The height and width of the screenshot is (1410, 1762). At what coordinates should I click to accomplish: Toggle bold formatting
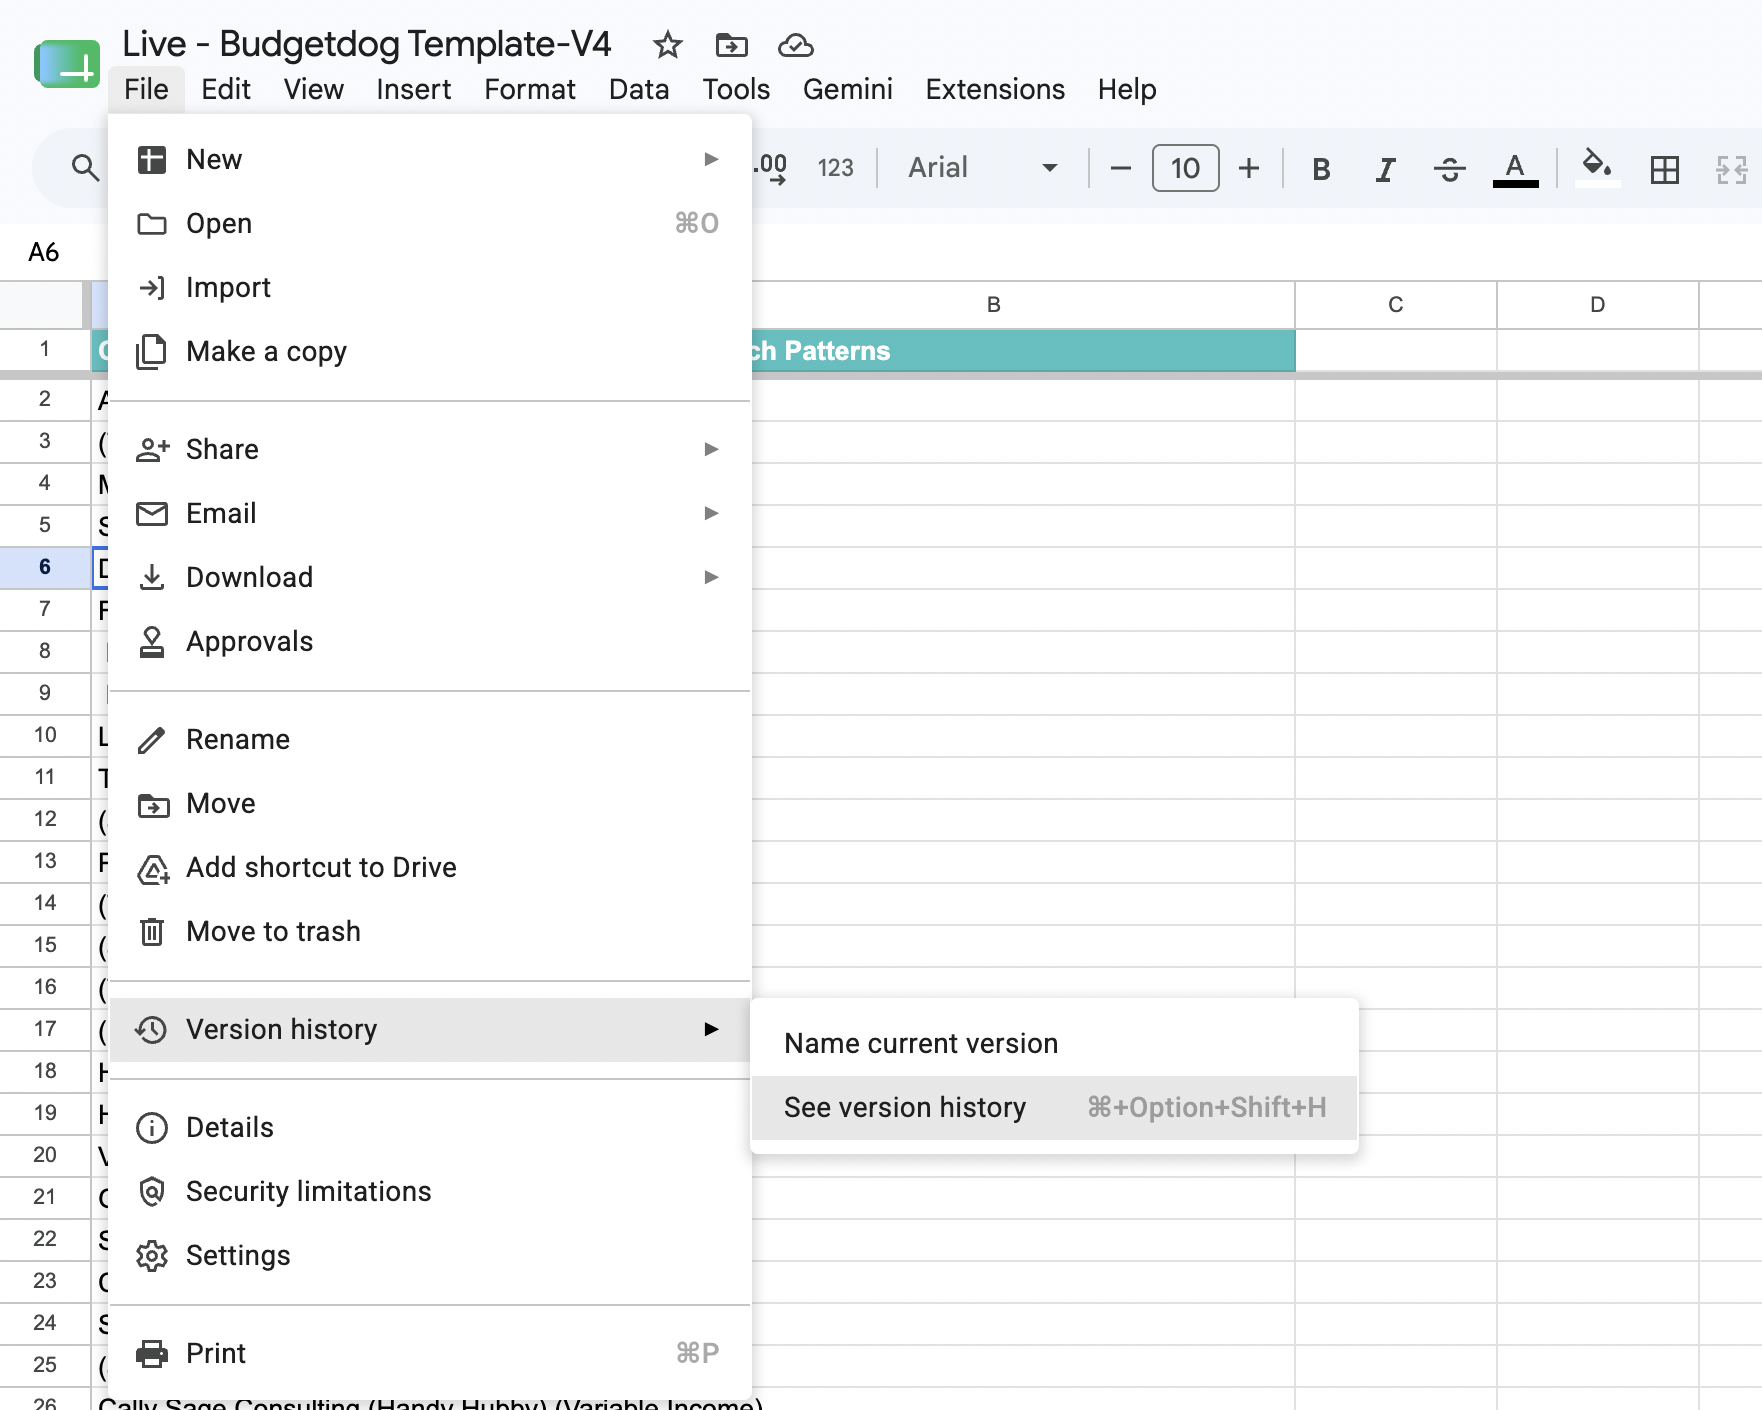(x=1321, y=170)
